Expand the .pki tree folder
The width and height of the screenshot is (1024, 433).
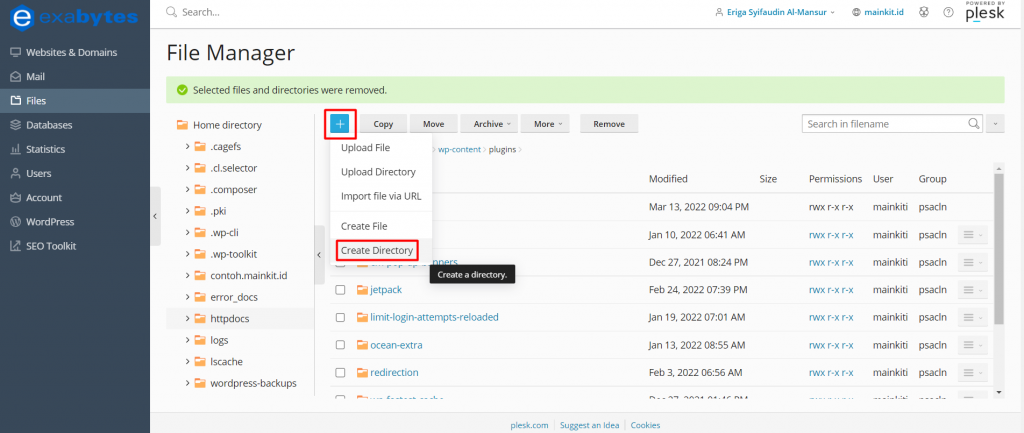(187, 211)
